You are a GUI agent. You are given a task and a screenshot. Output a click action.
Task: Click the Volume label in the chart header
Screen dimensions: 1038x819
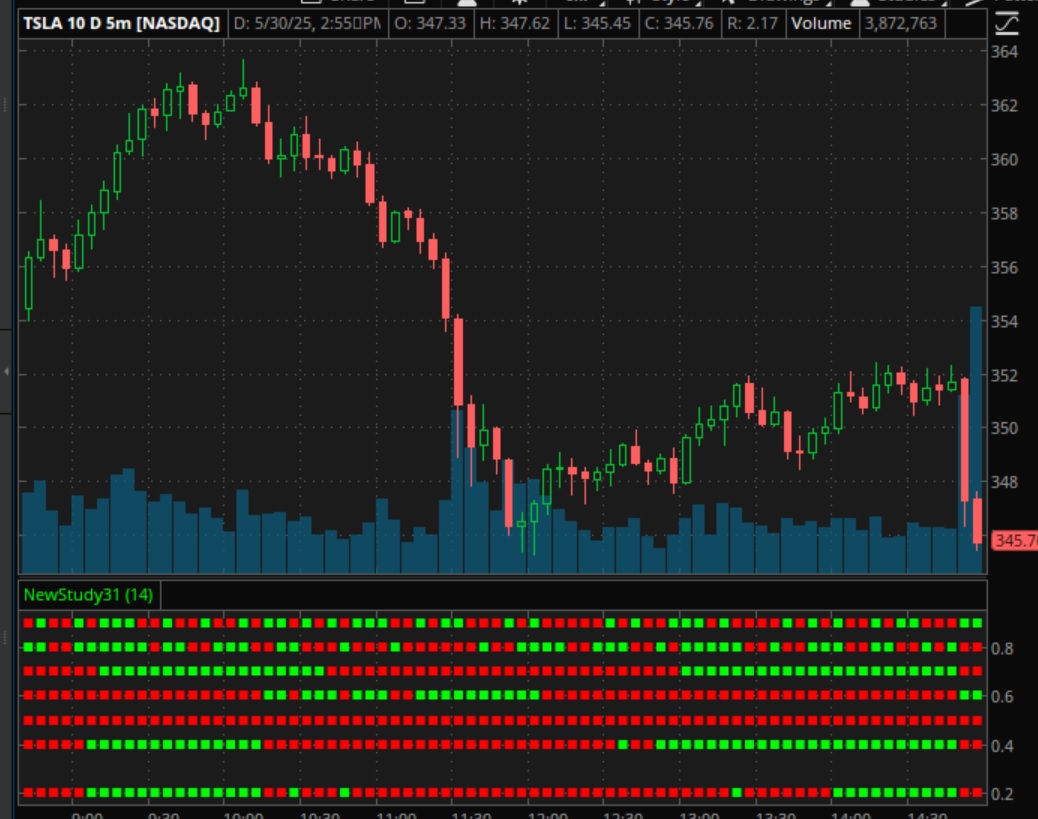(x=821, y=24)
